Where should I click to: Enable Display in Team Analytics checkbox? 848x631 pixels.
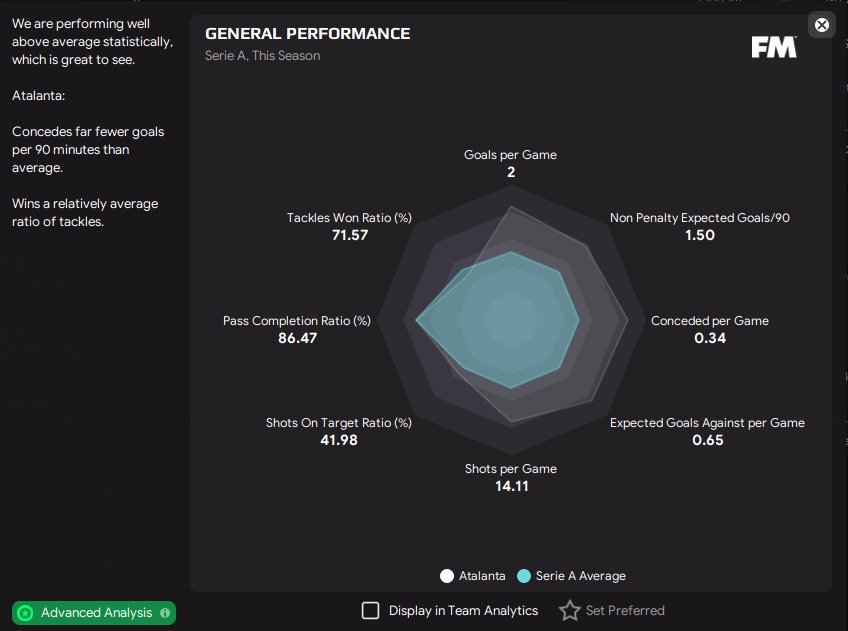pos(370,610)
